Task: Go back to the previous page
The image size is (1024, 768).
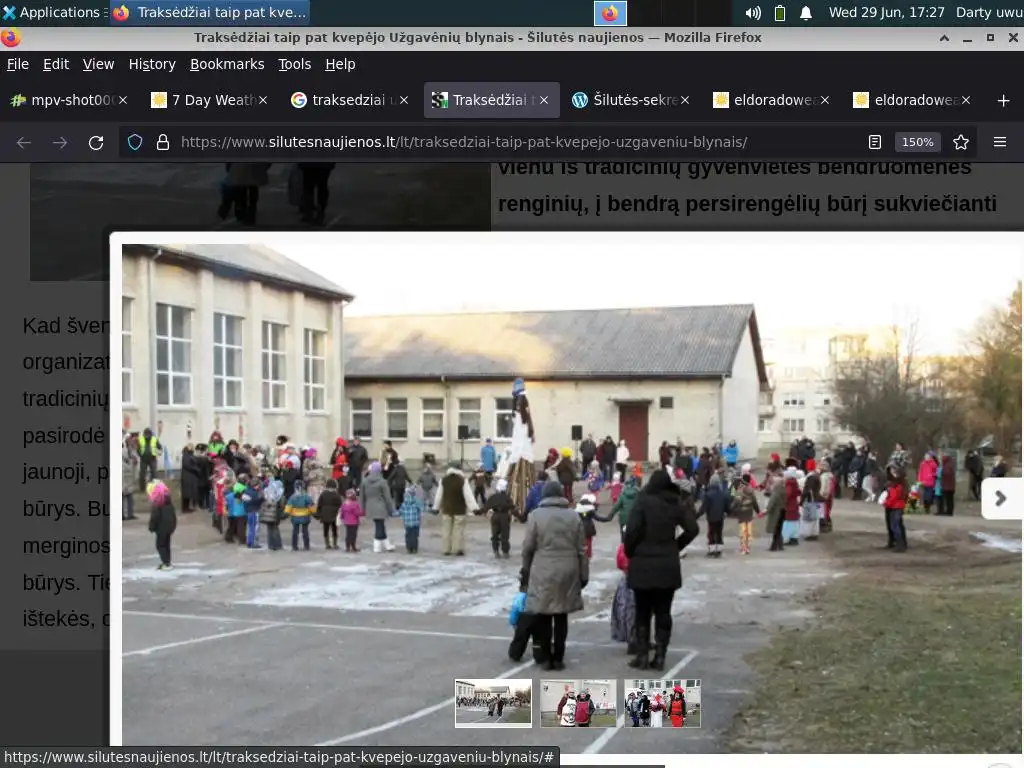Action: [x=24, y=142]
